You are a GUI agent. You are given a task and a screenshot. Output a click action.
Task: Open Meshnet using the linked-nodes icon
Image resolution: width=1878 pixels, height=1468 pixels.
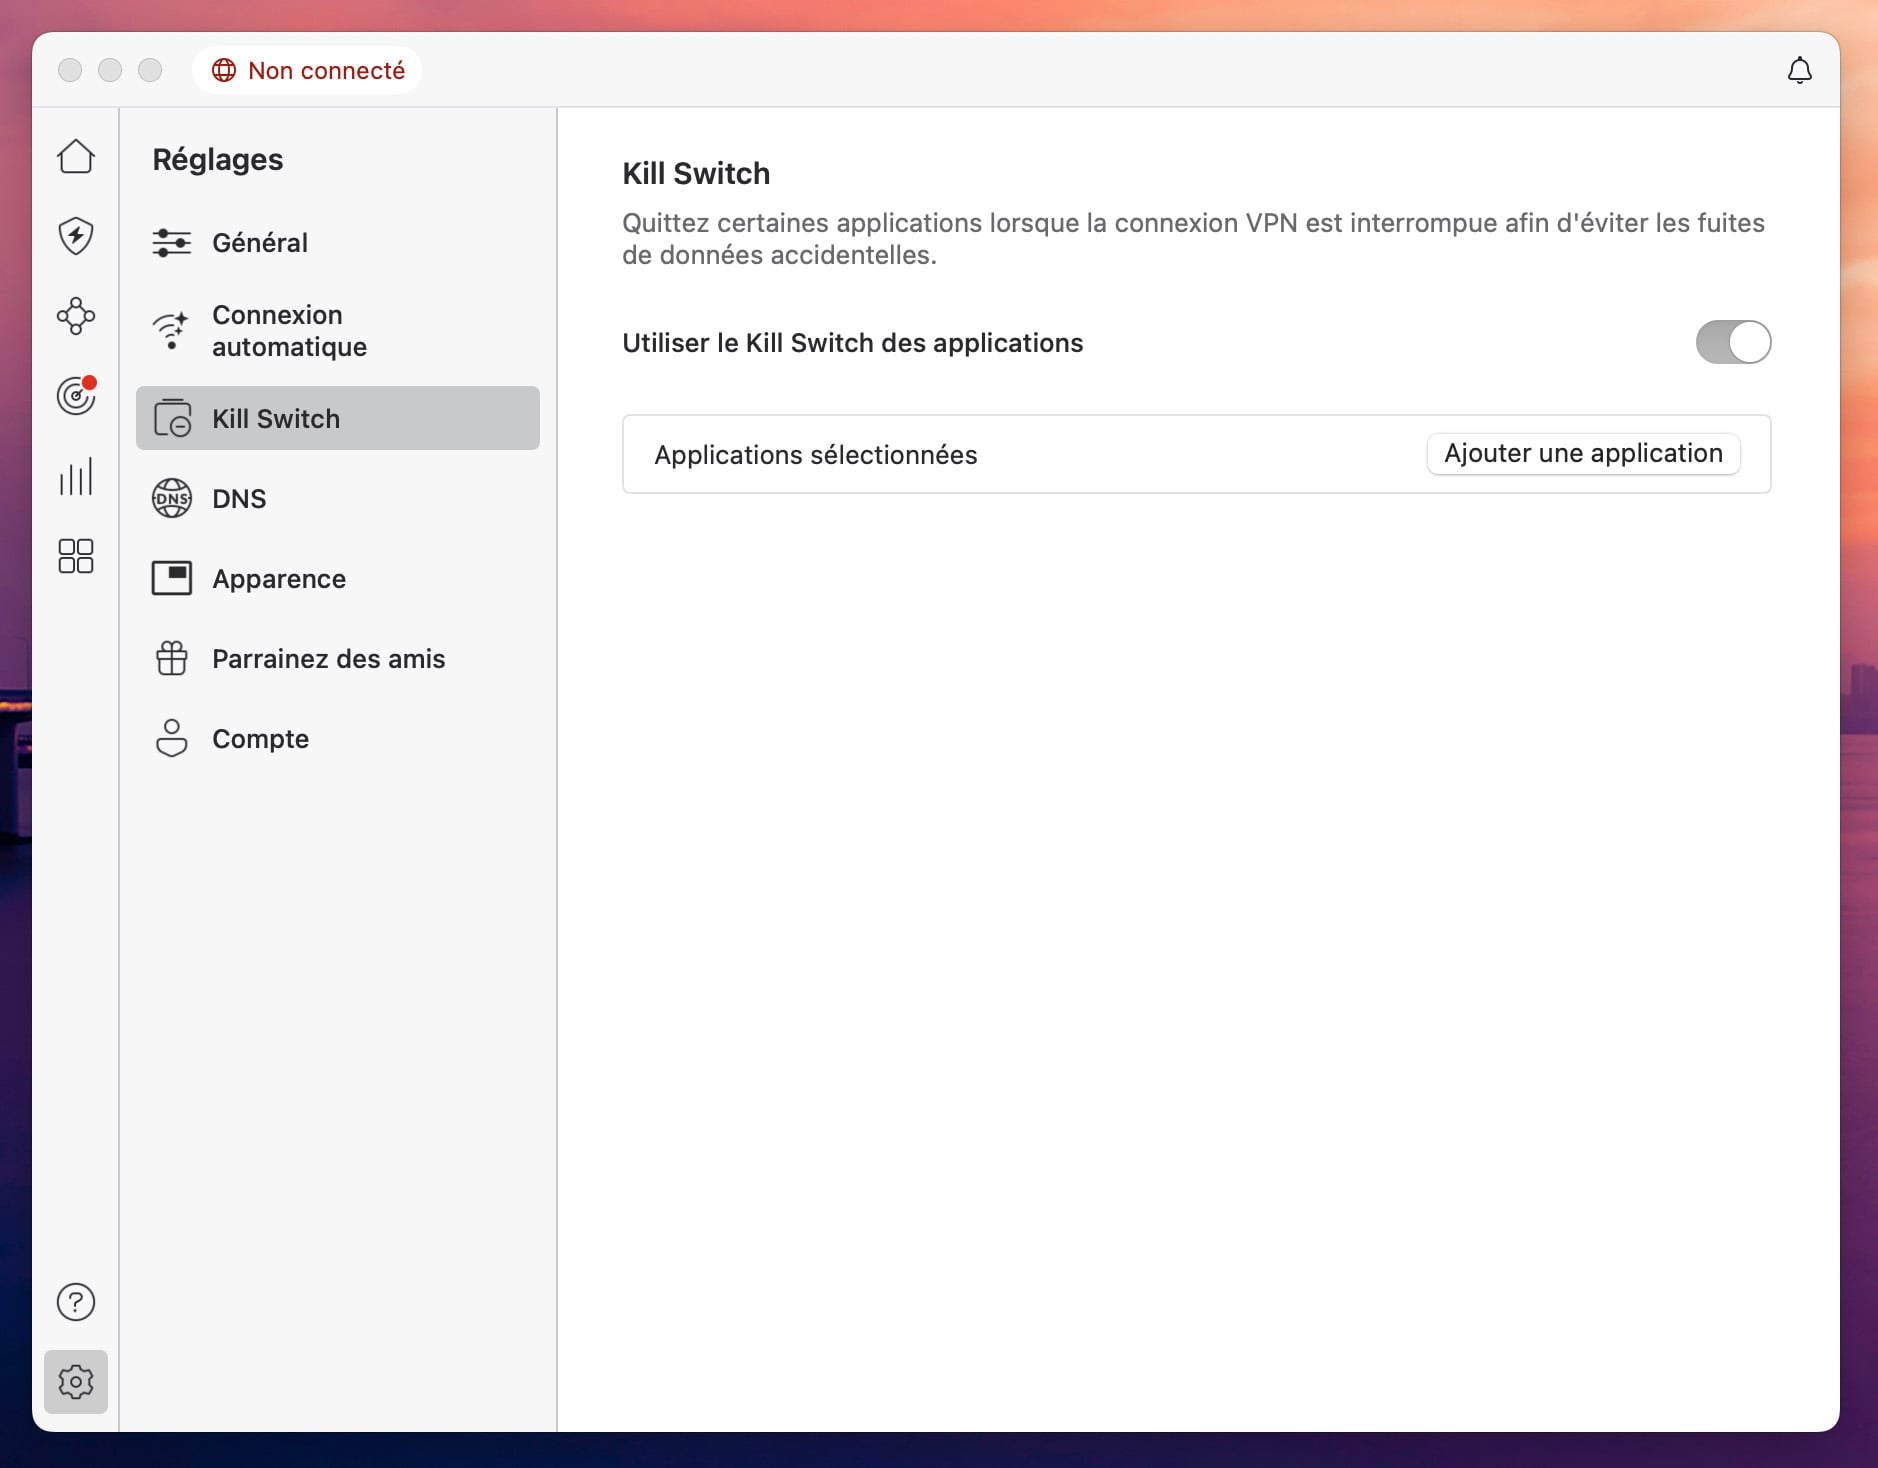[76, 317]
